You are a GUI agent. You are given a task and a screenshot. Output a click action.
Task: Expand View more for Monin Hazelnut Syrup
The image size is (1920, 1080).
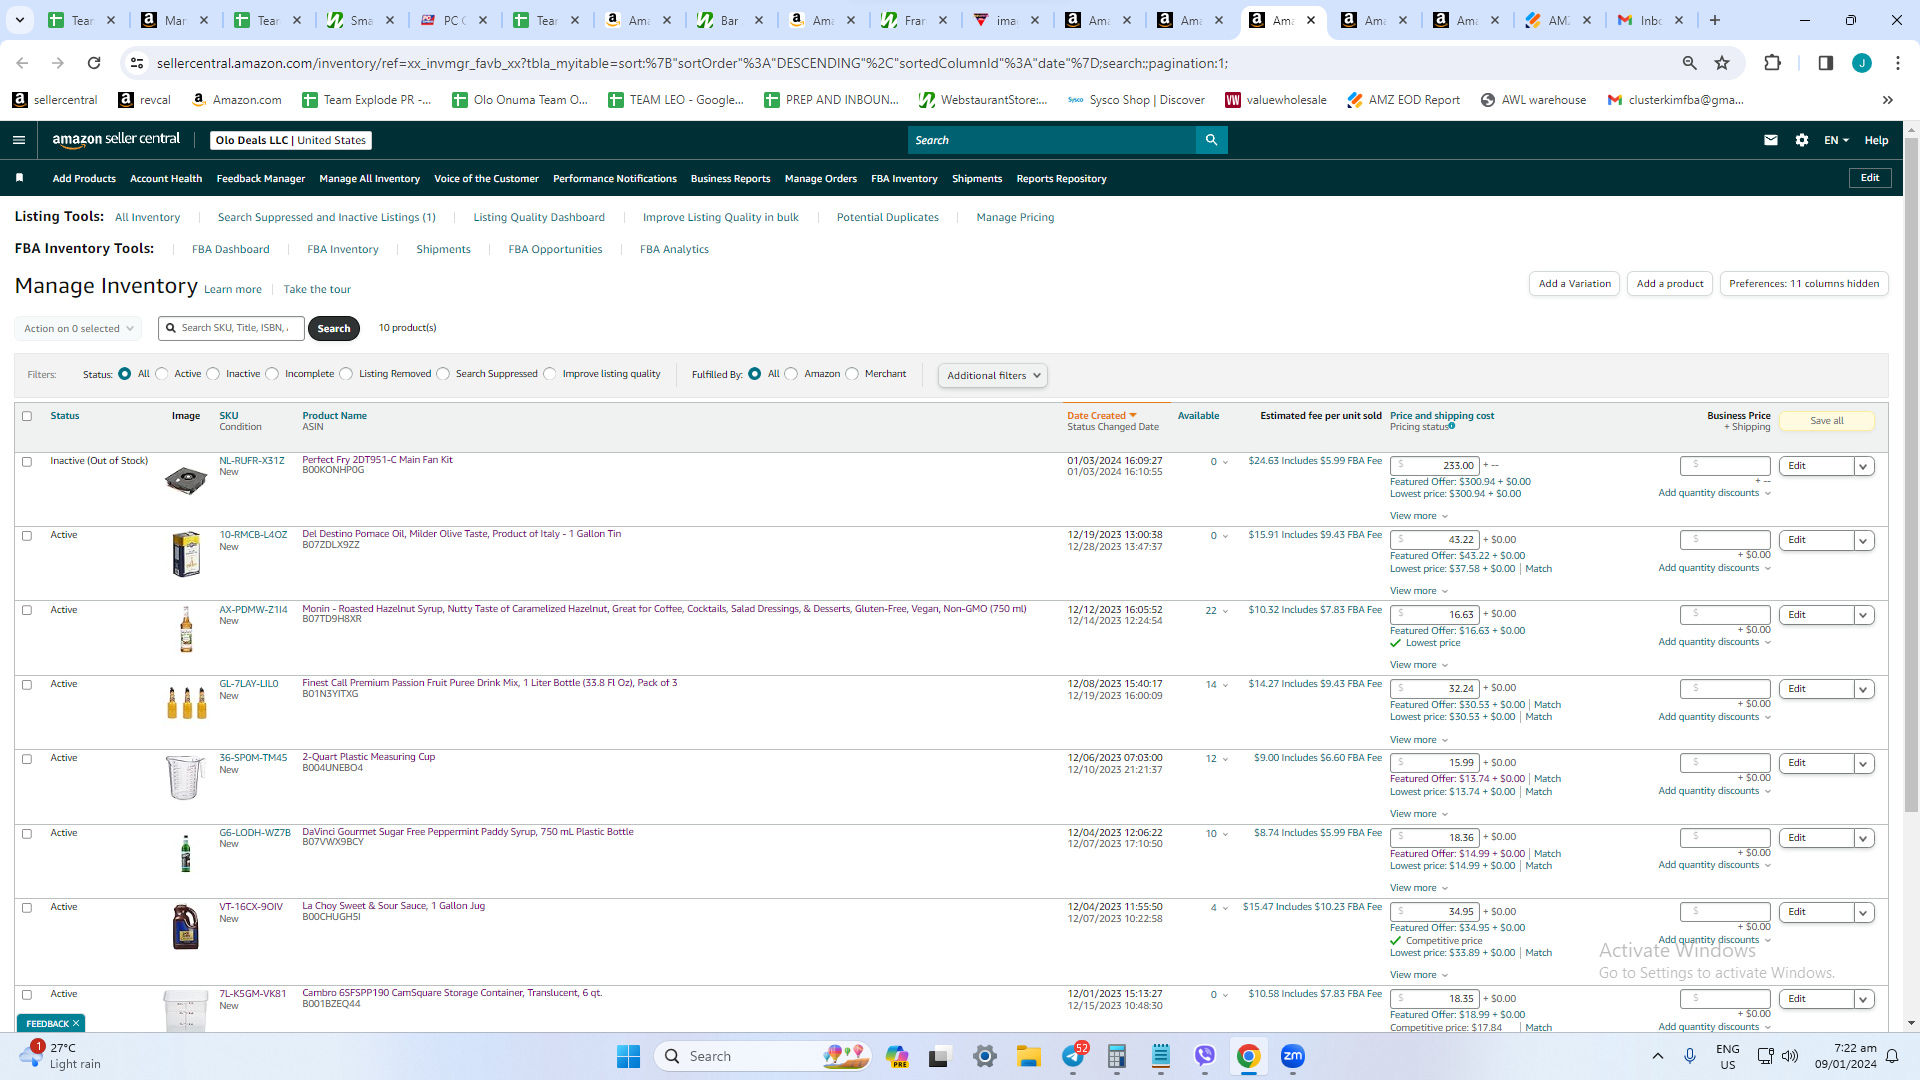click(1419, 665)
